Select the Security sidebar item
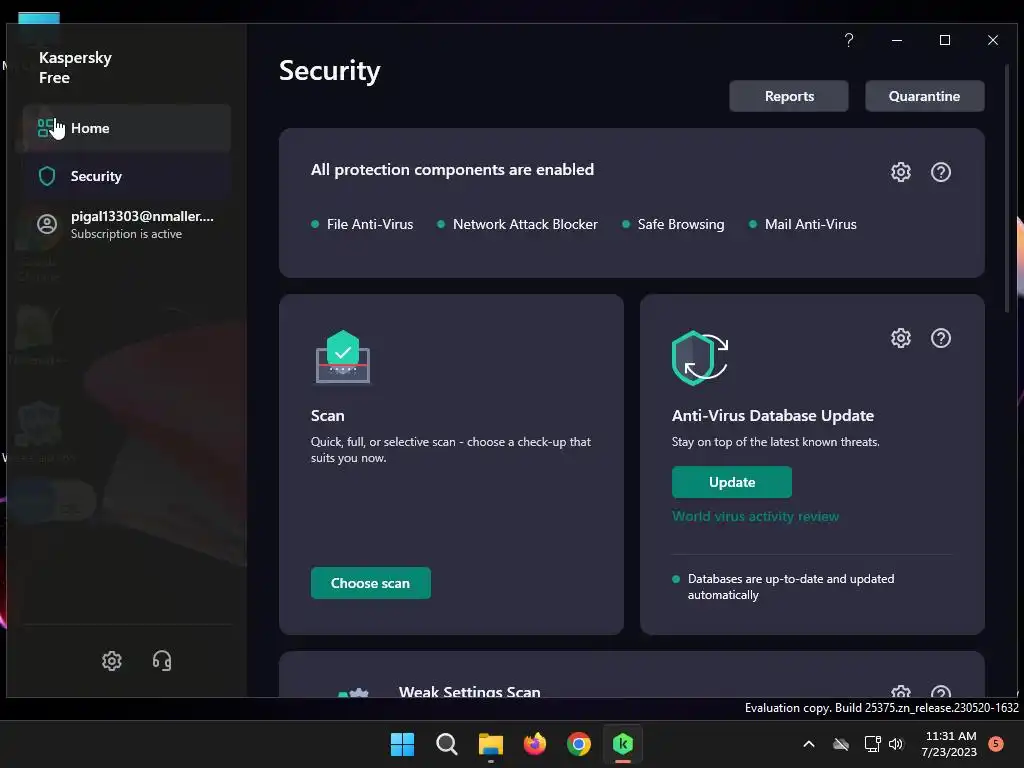 [x=127, y=176]
